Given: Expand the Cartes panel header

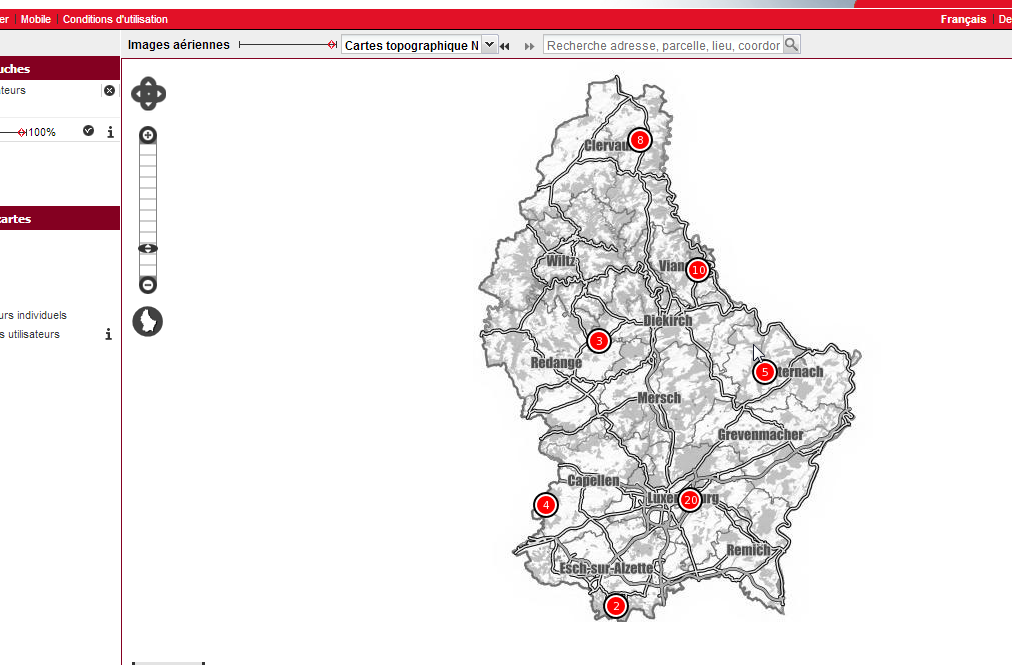Looking at the screenshot, I should click(x=60, y=218).
